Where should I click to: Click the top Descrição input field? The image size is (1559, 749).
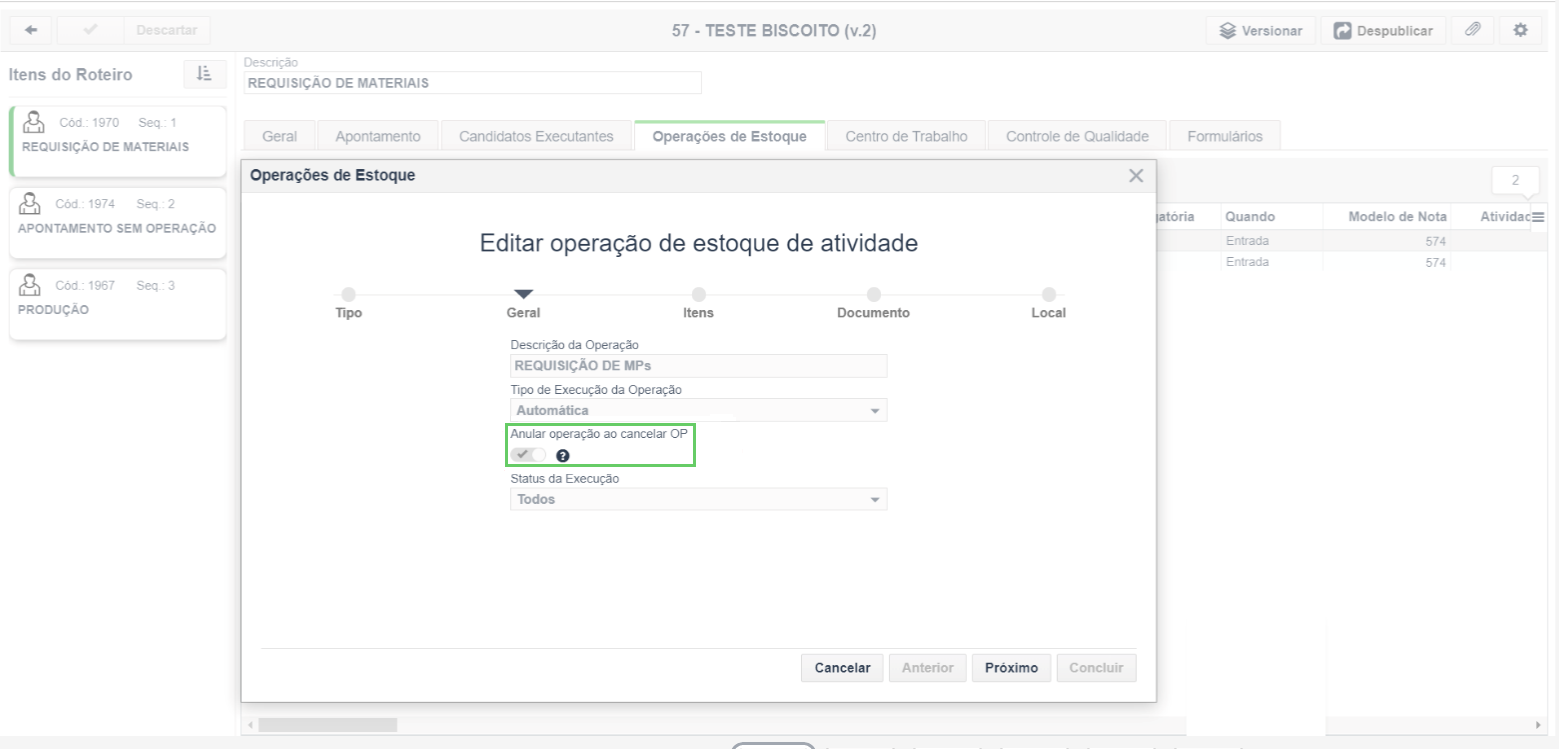[472, 83]
